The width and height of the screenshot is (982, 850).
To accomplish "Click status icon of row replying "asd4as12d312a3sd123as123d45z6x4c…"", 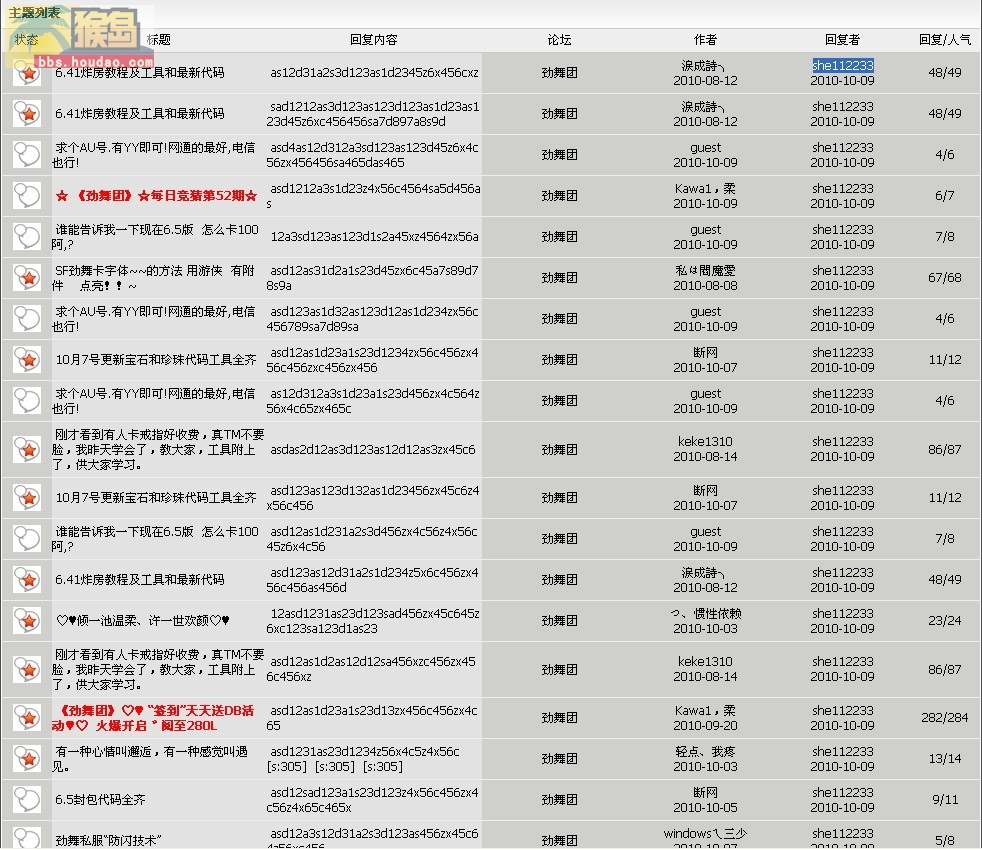I will click(27, 155).
